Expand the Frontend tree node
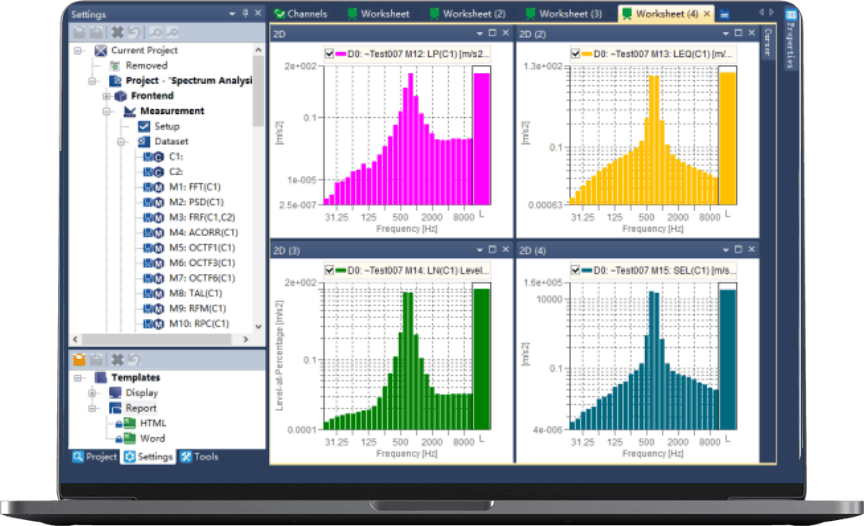Viewport: 864px width, 526px height. coord(106,96)
